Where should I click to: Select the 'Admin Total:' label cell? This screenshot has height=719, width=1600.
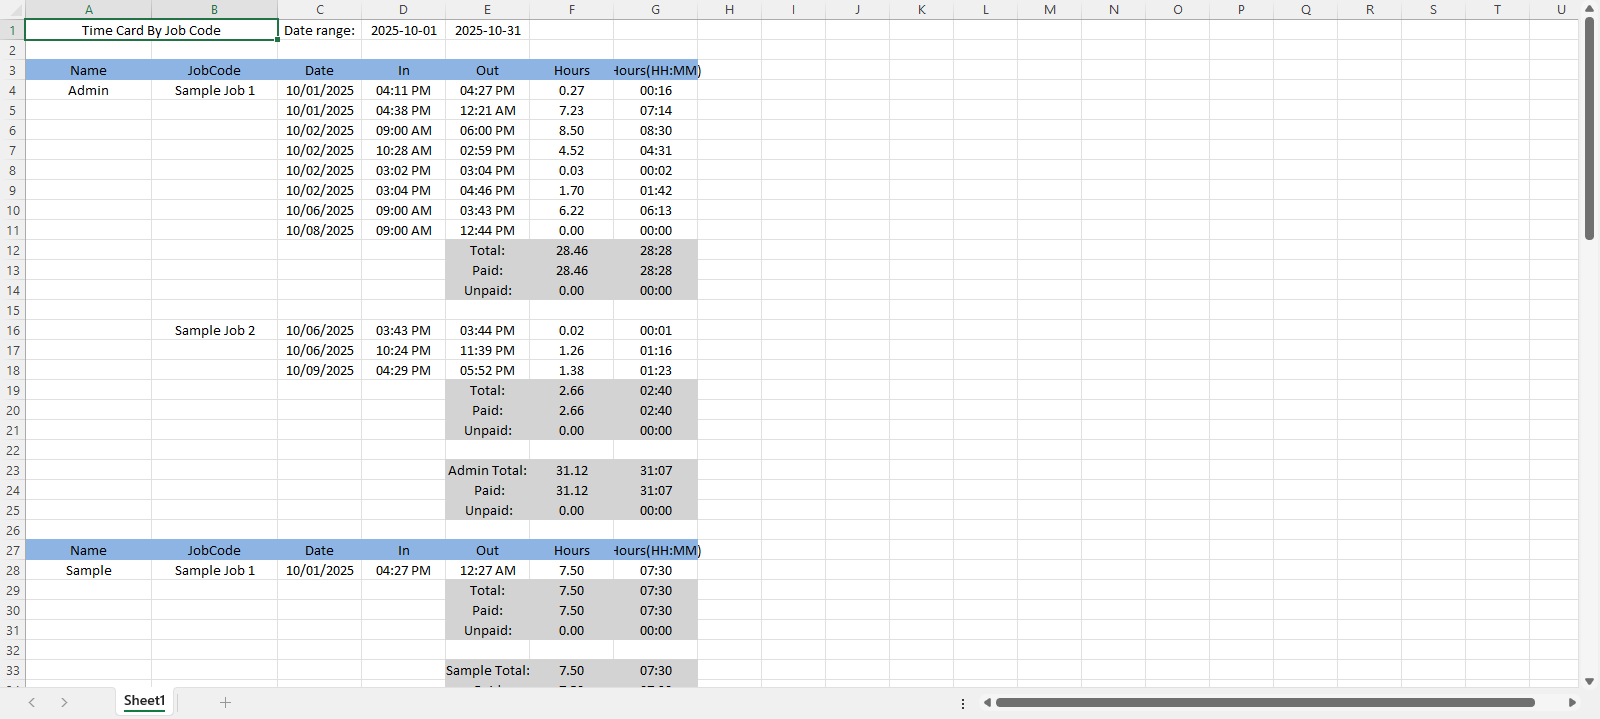[x=487, y=470]
